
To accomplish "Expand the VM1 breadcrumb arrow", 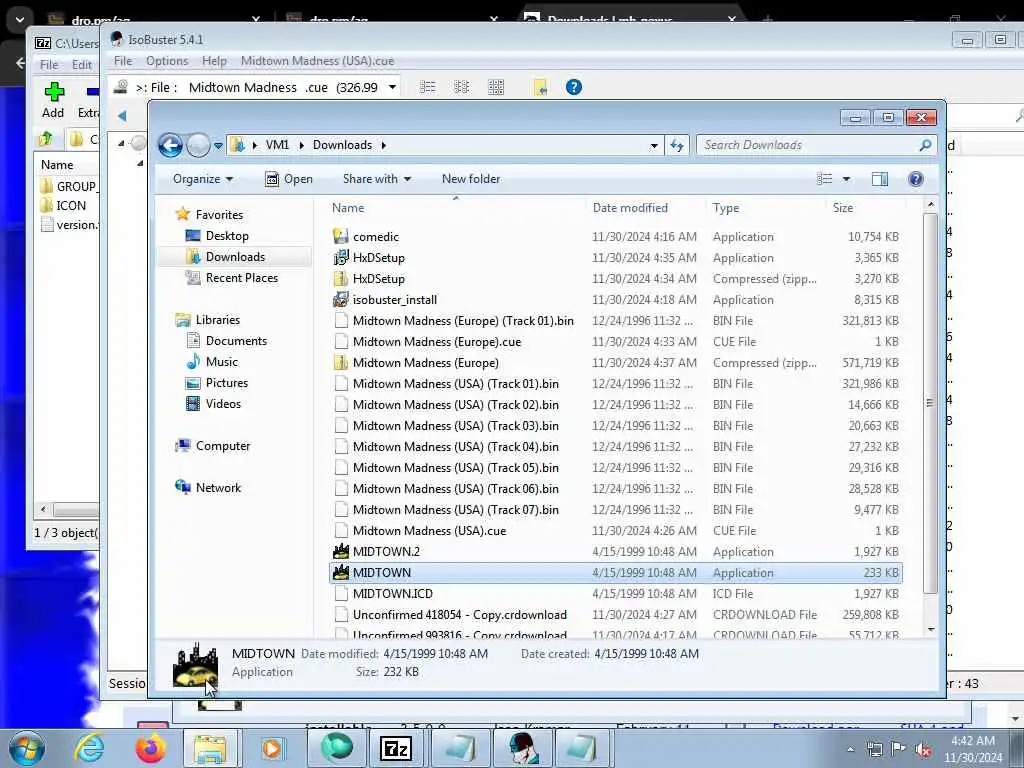I will coord(301,145).
